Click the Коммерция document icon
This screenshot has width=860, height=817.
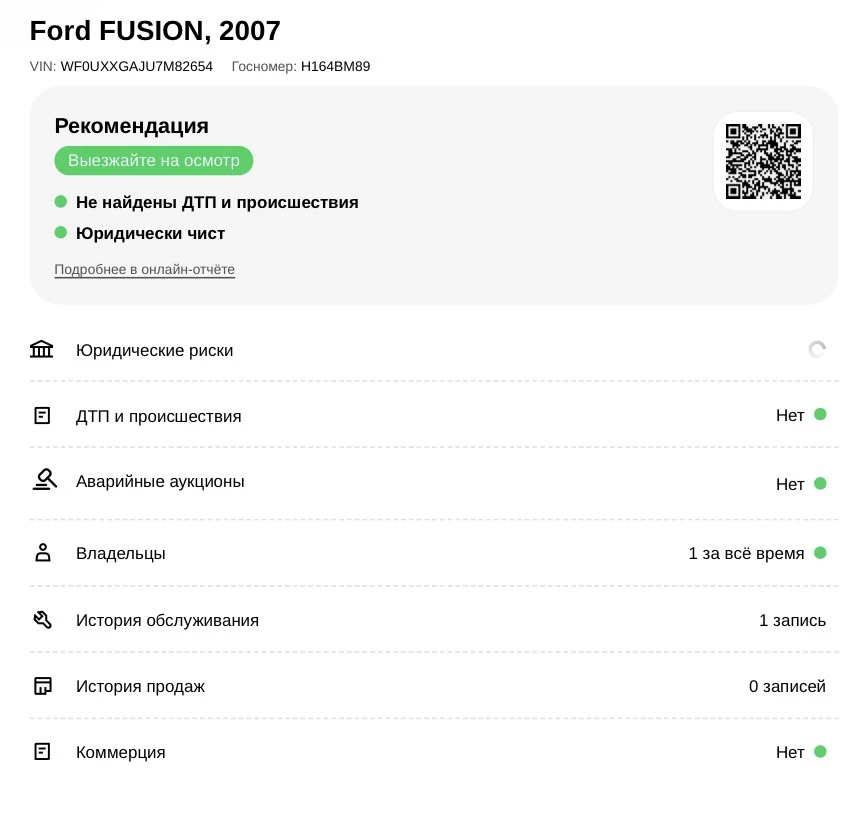tap(42, 752)
